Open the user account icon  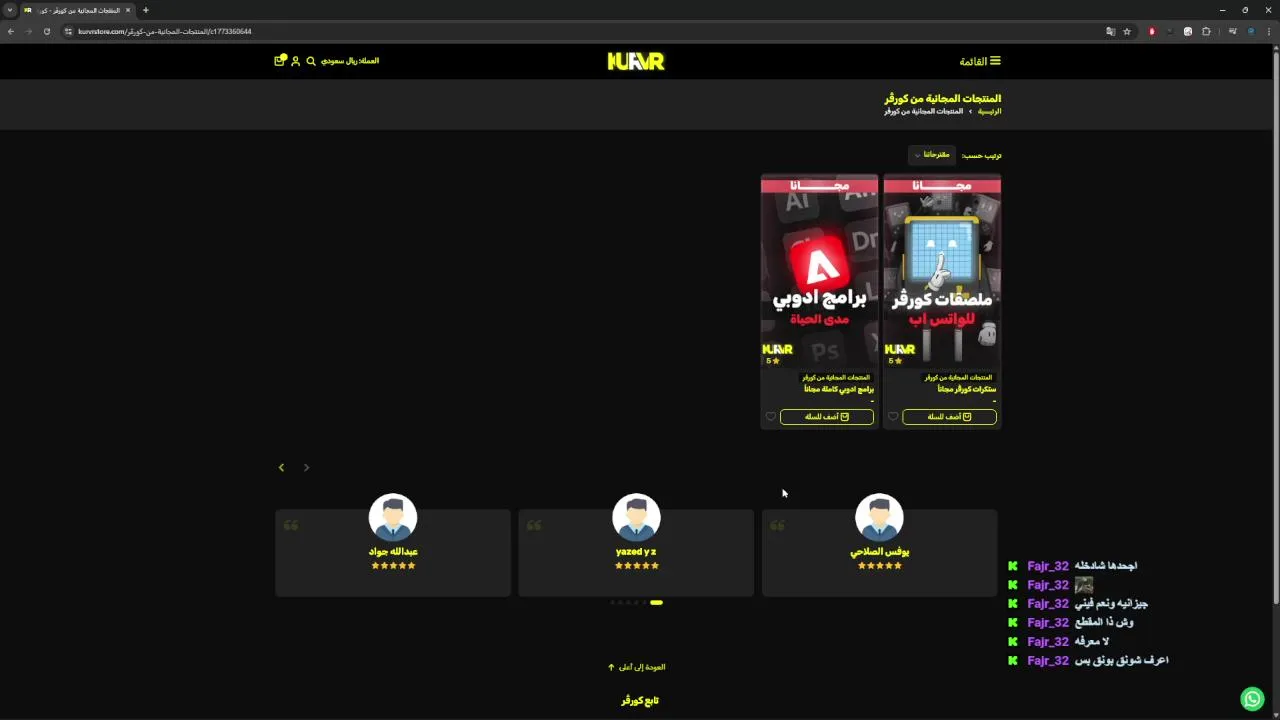pos(296,61)
